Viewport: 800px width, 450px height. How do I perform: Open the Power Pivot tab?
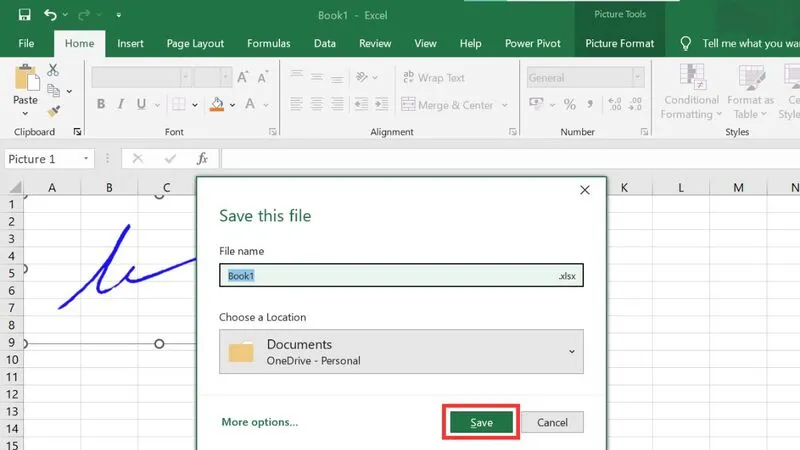[533, 43]
